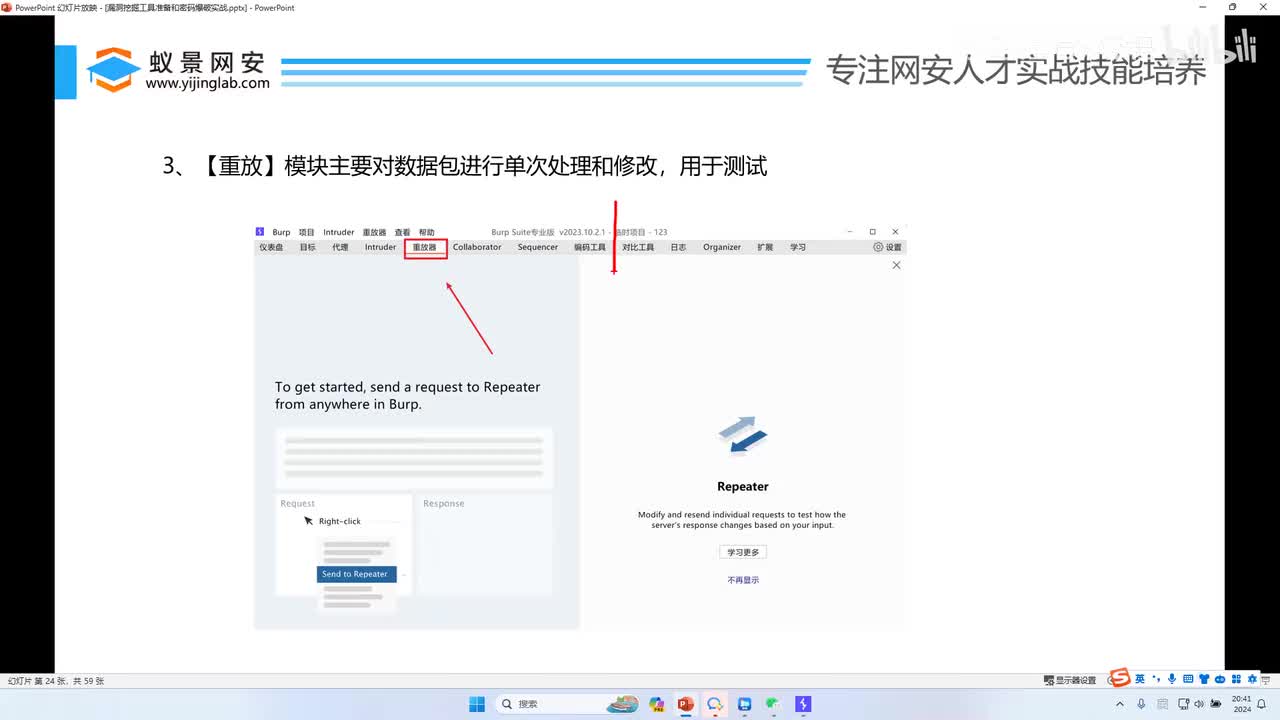Click the taskbar search box
1280x720 pixels.
(568, 704)
